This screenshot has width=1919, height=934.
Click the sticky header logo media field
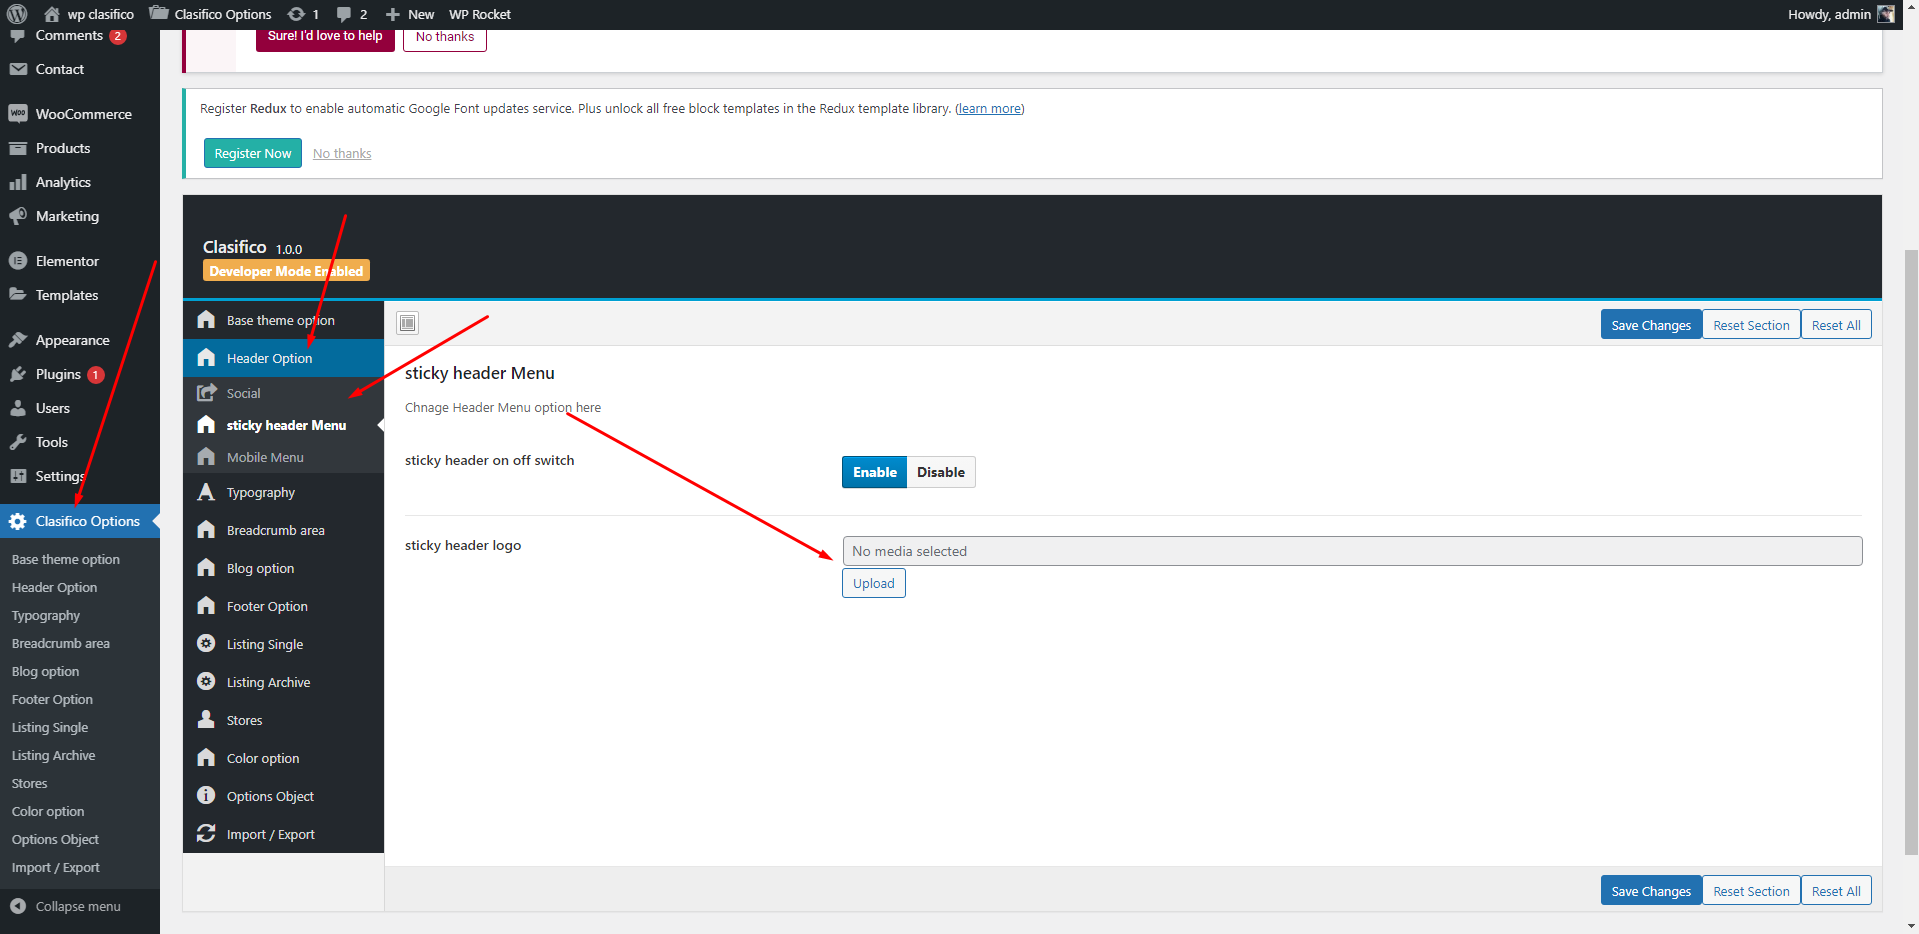point(1352,551)
